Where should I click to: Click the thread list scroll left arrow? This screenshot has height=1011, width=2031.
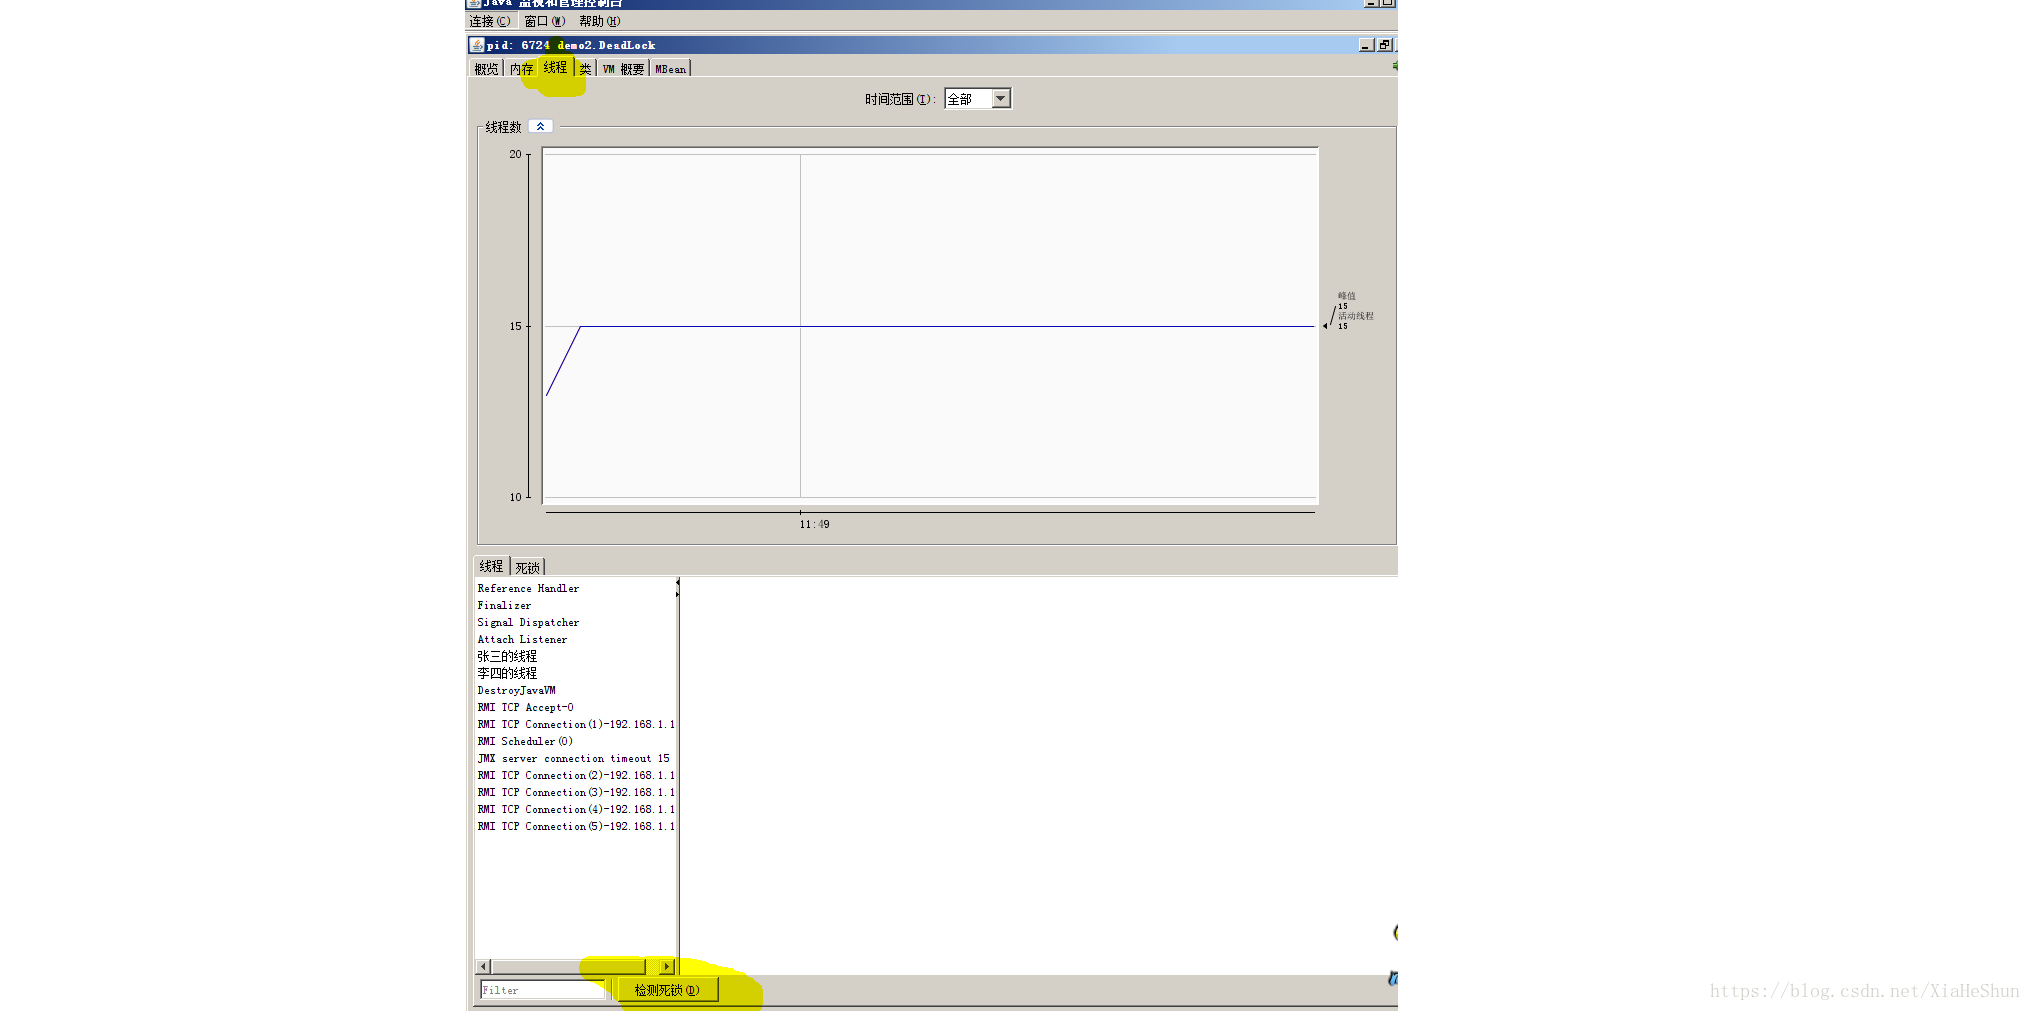(x=484, y=966)
